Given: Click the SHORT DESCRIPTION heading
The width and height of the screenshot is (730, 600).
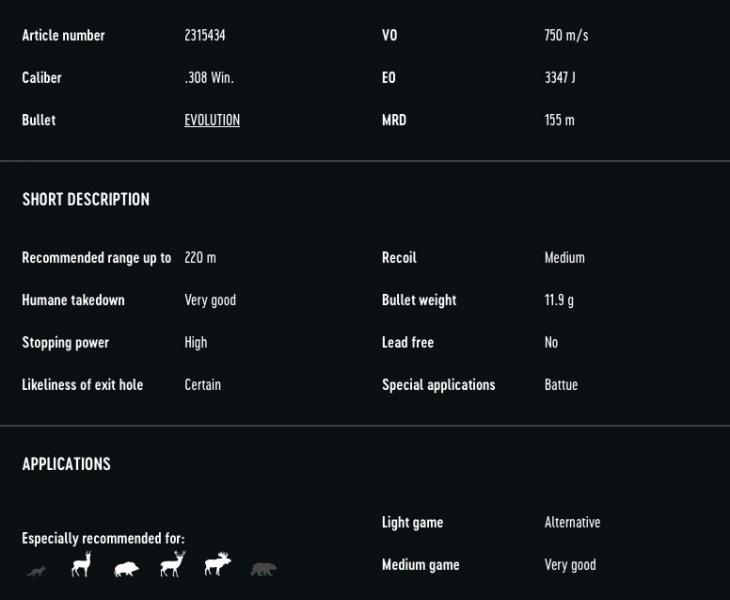Looking at the screenshot, I should 86,199.
